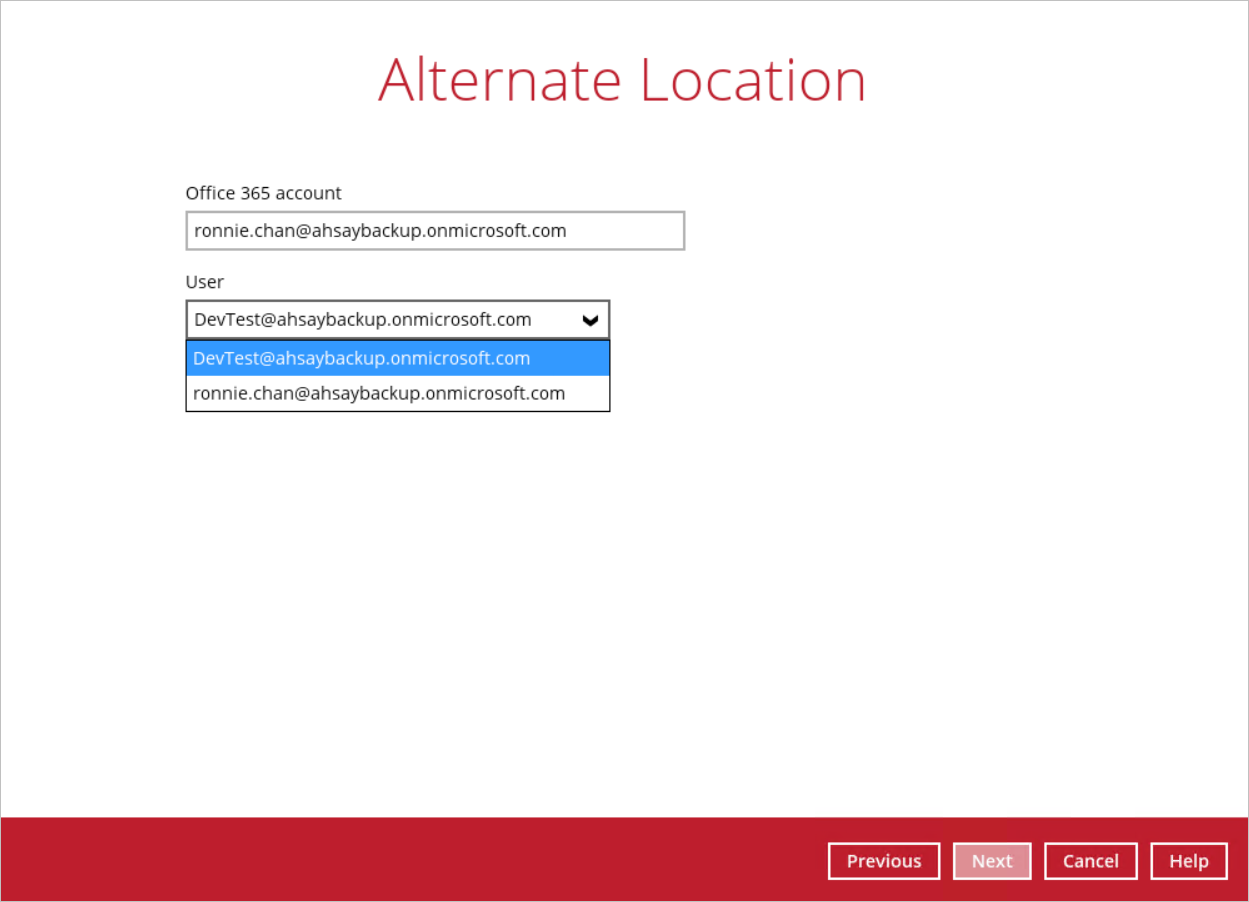Click the word "Location" in the title
The width and height of the screenshot is (1249, 902).
click(752, 80)
